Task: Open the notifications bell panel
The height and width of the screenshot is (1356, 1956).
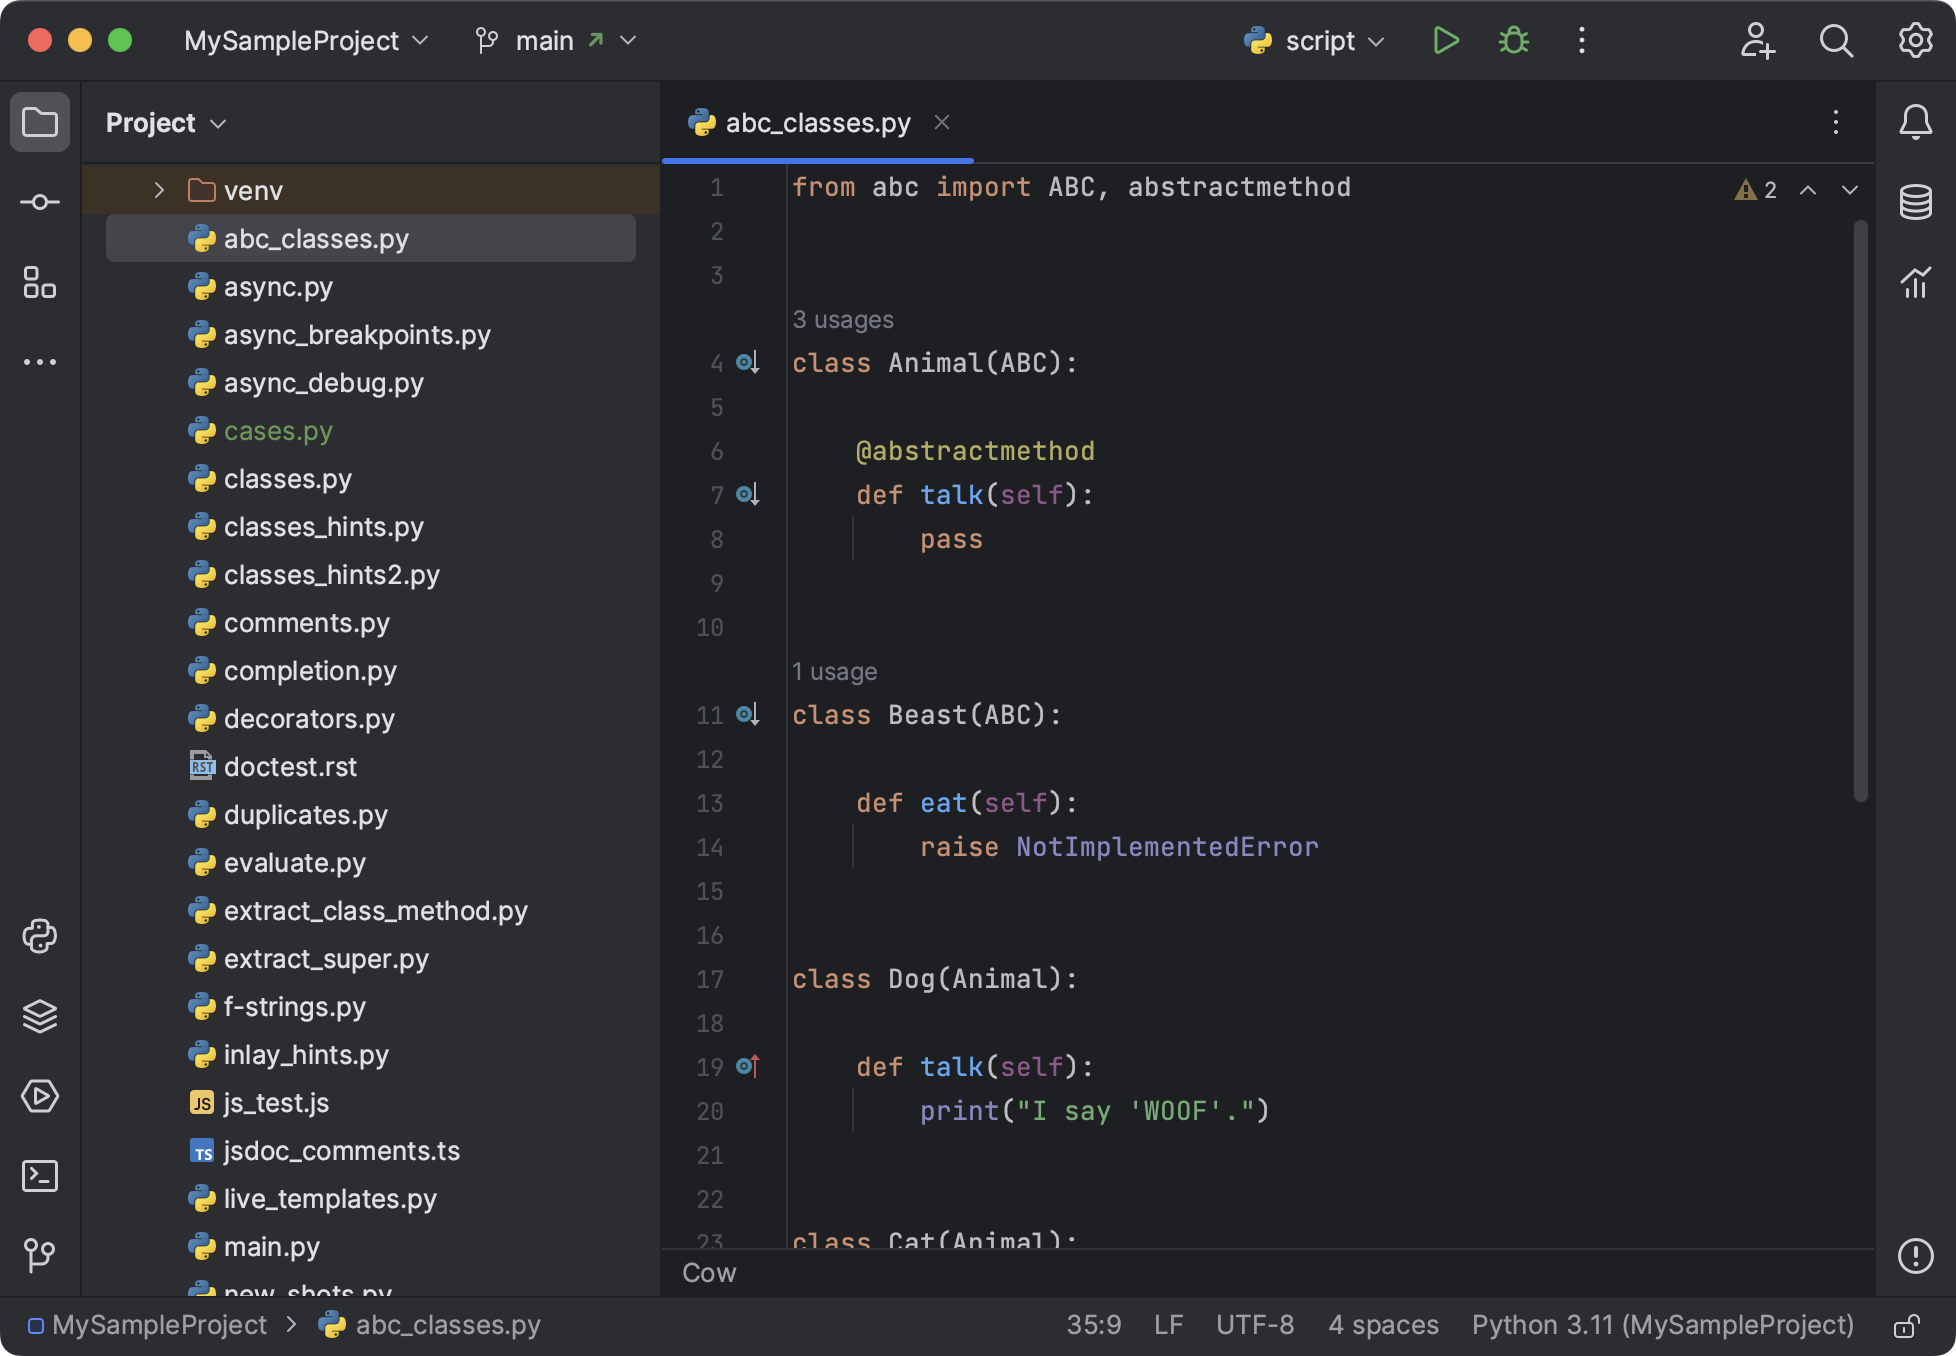Action: click(x=1916, y=122)
